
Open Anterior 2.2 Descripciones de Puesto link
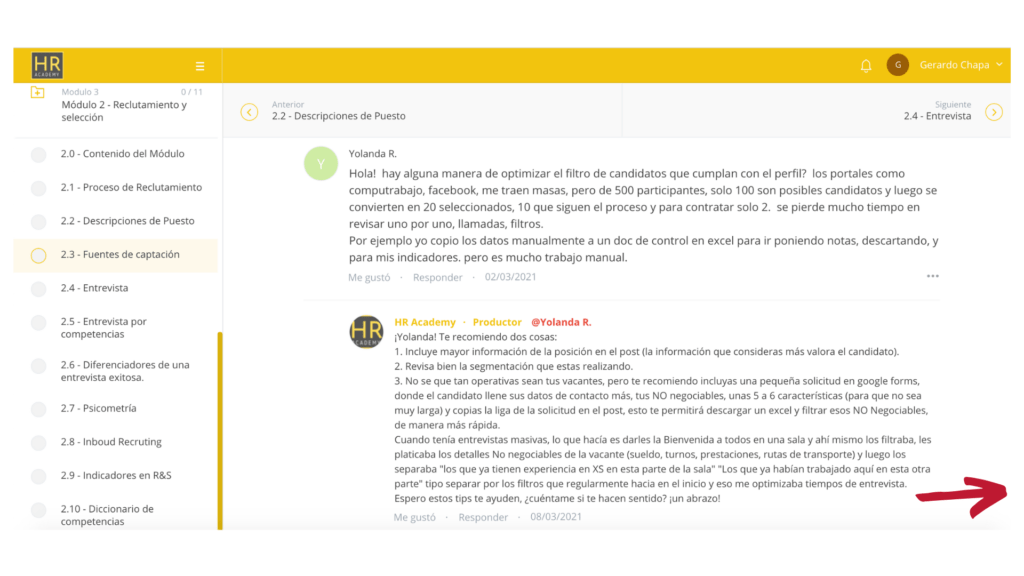coord(338,110)
